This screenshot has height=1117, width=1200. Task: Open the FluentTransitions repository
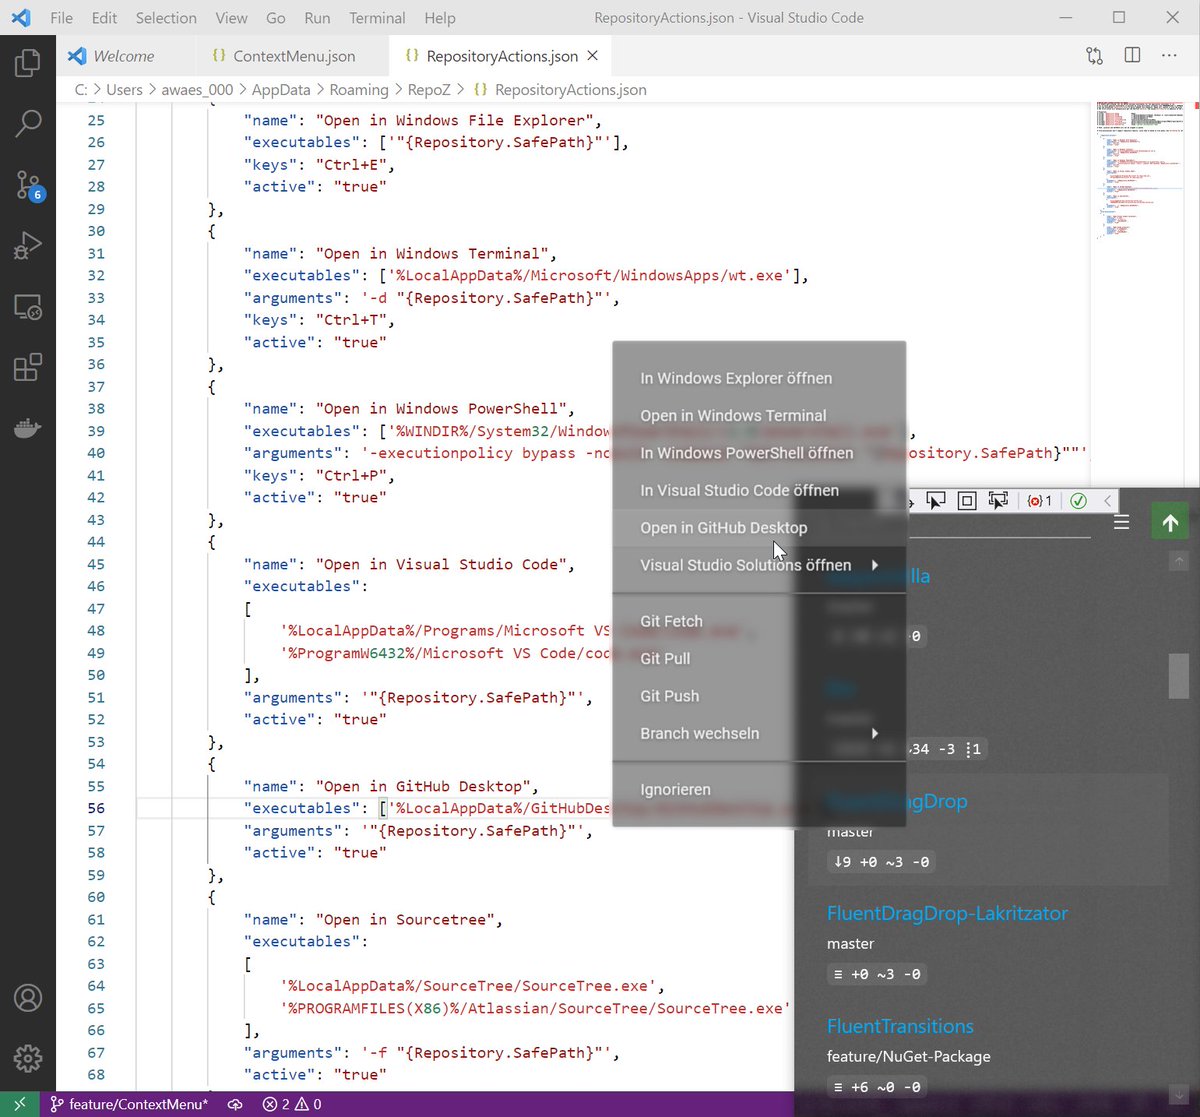click(900, 1026)
